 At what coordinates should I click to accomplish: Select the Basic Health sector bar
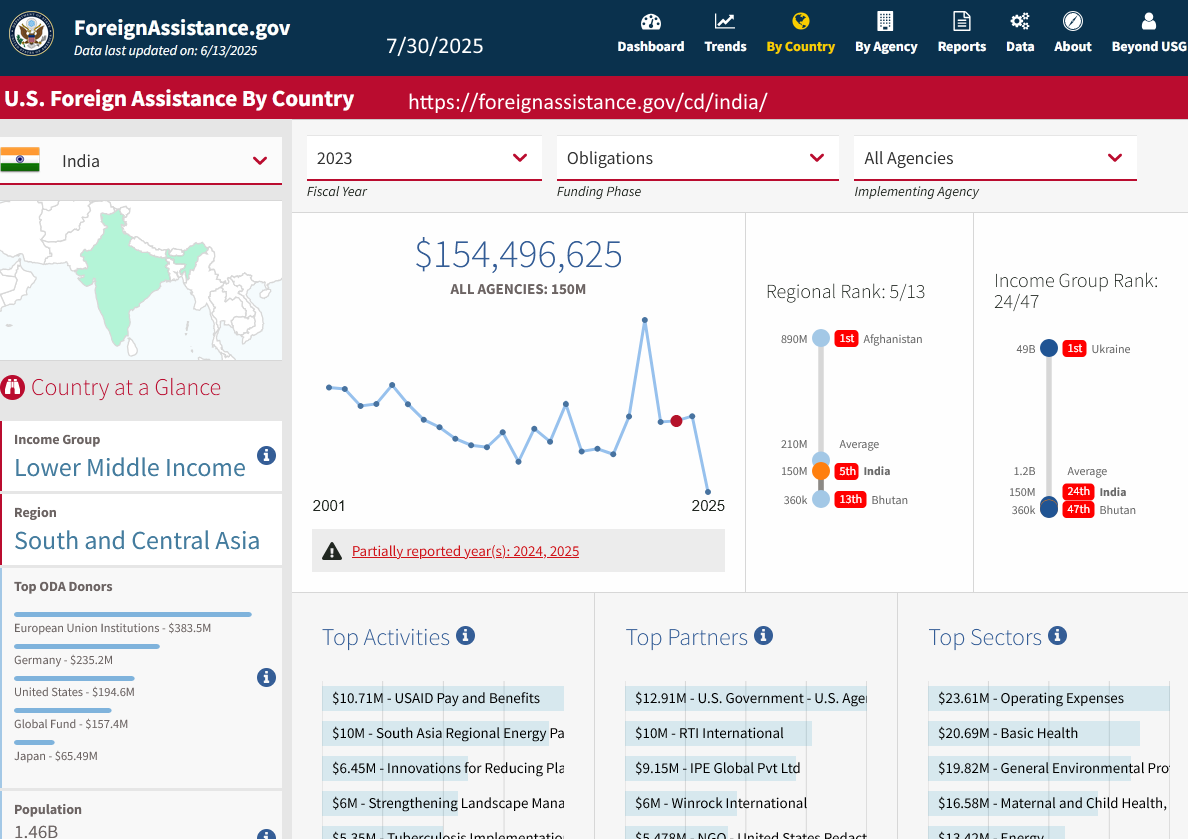click(x=1033, y=733)
